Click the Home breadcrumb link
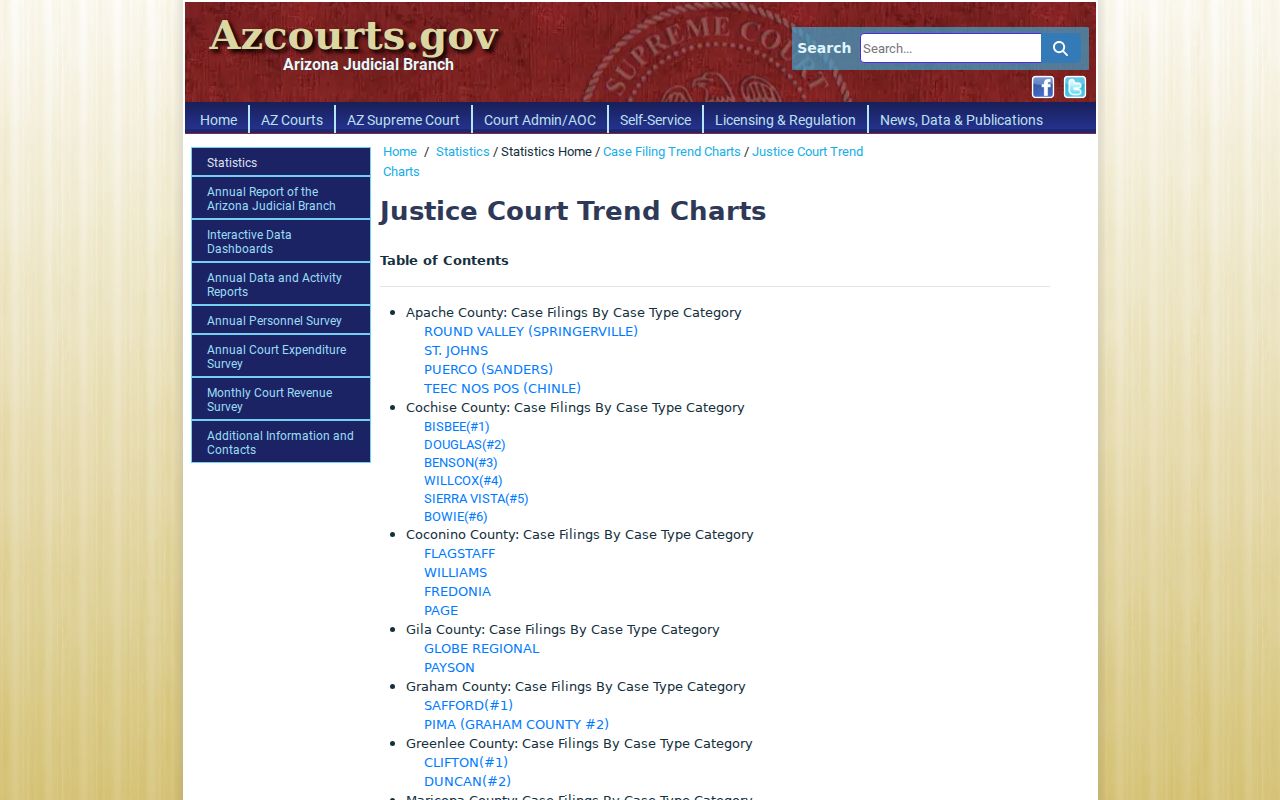Viewport: 1280px width, 800px height. pyautogui.click(x=400, y=152)
